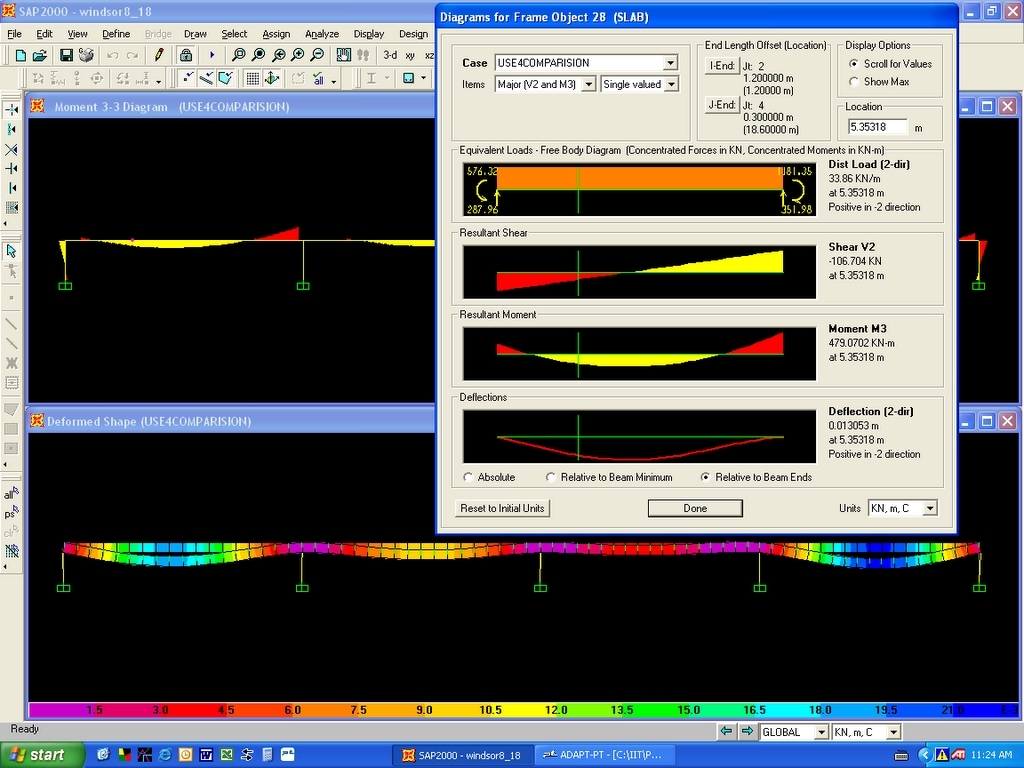Open the Analyze menu
Image resolution: width=1024 pixels, height=768 pixels.
click(322, 34)
